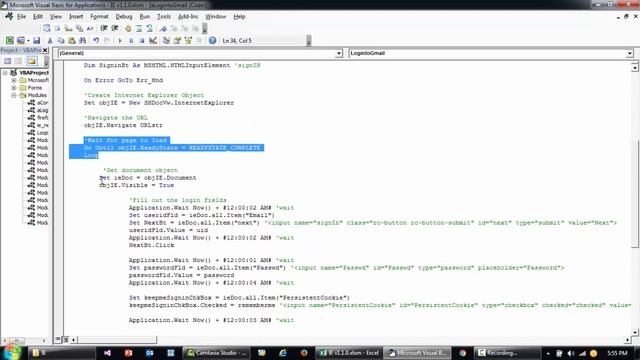Viewport: 640px width, 360px height.
Task: Open the Properties Window toolbar icon
Action: (x=177, y=40)
